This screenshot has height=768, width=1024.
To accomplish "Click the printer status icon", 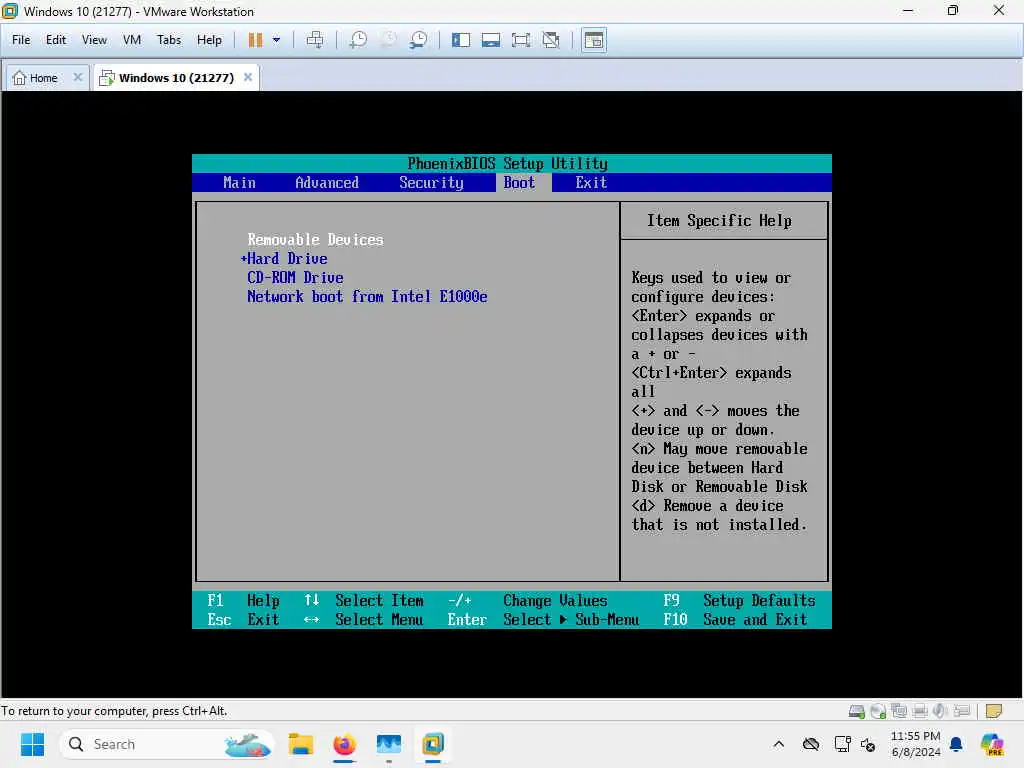I will (920, 711).
